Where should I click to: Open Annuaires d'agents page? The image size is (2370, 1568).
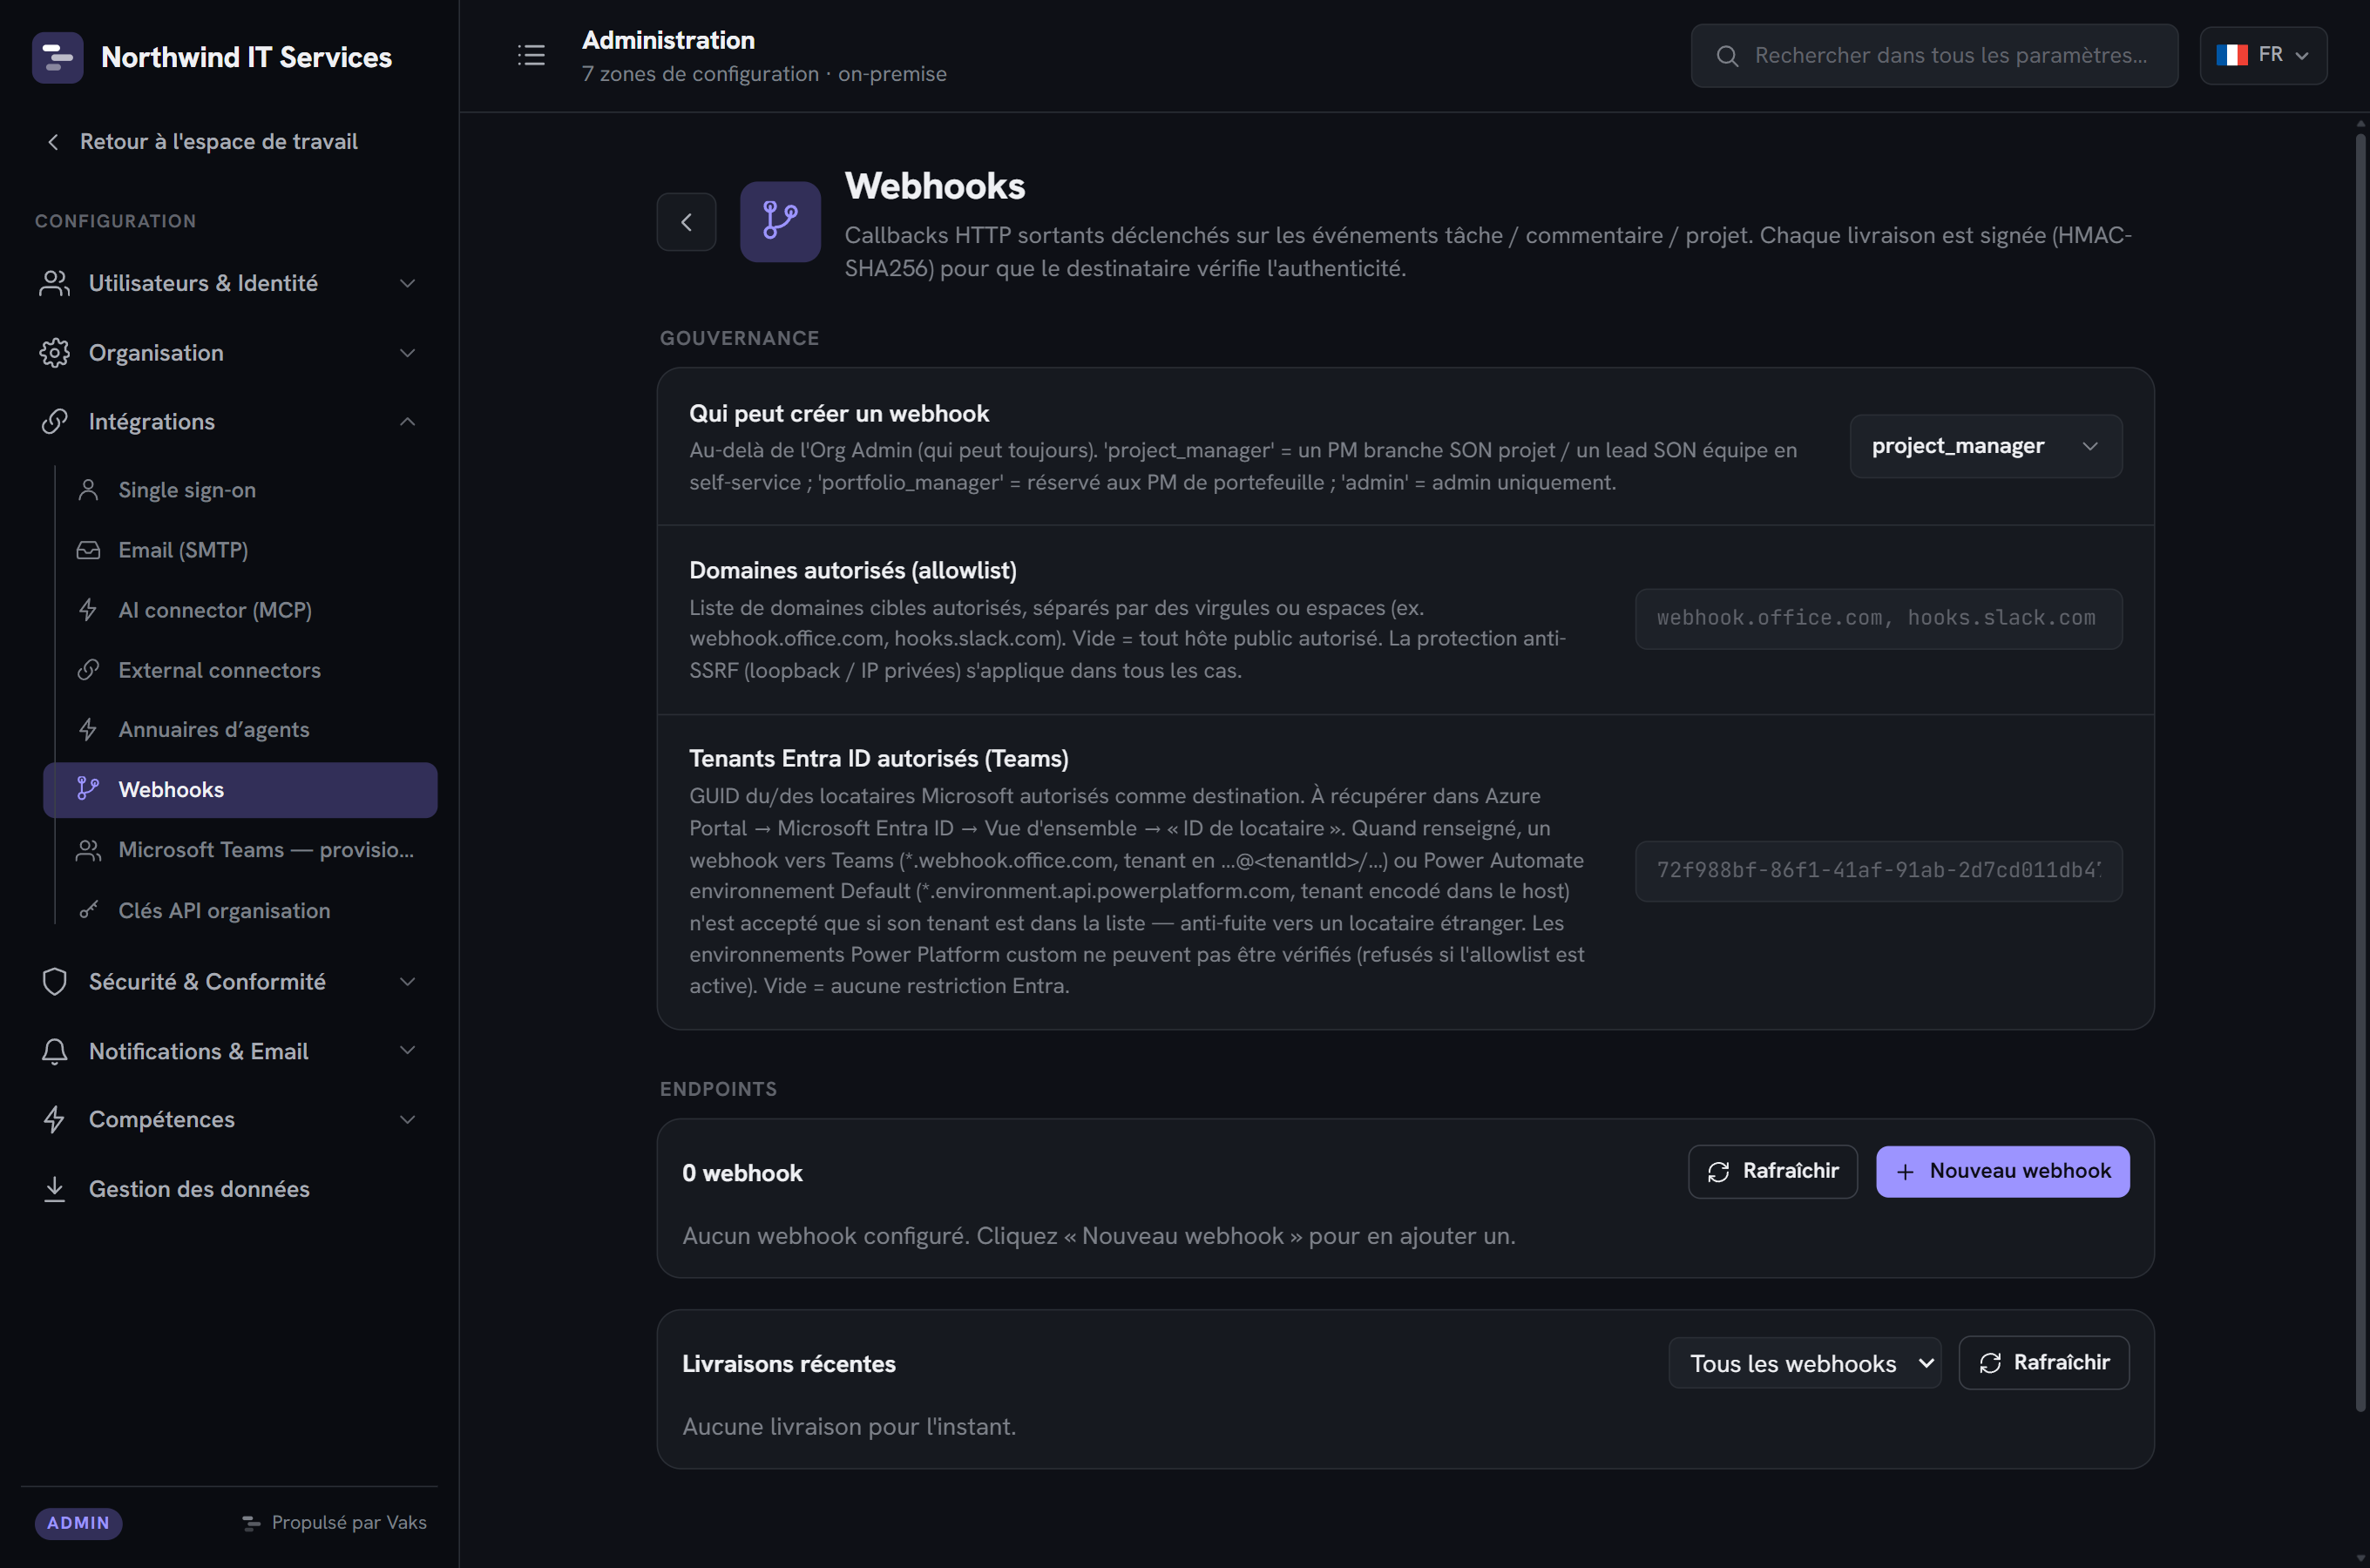pos(240,730)
